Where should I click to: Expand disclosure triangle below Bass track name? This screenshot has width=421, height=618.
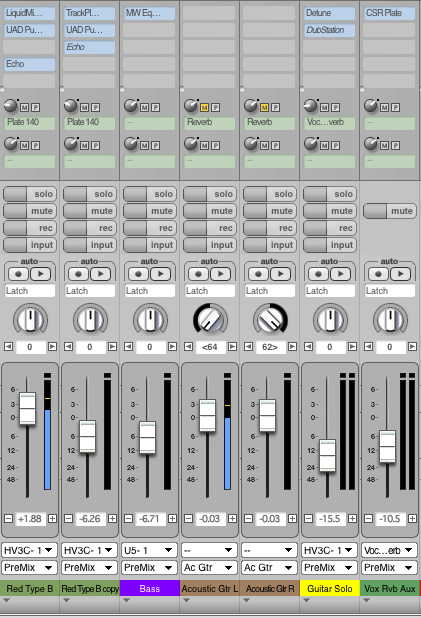pyautogui.click(x=126, y=600)
